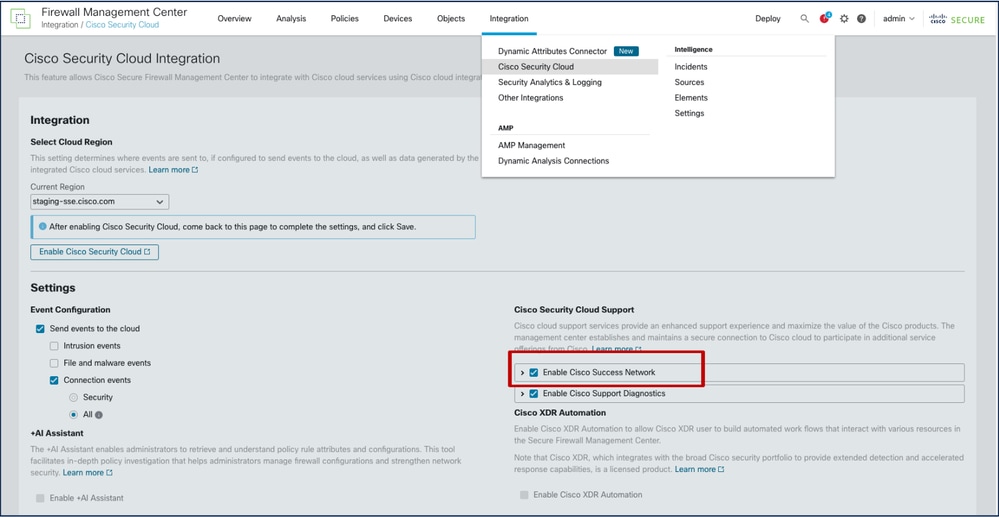Open Learn more link in Cisco Security Cloud Support
This screenshot has height=517, width=999.
(x=617, y=349)
